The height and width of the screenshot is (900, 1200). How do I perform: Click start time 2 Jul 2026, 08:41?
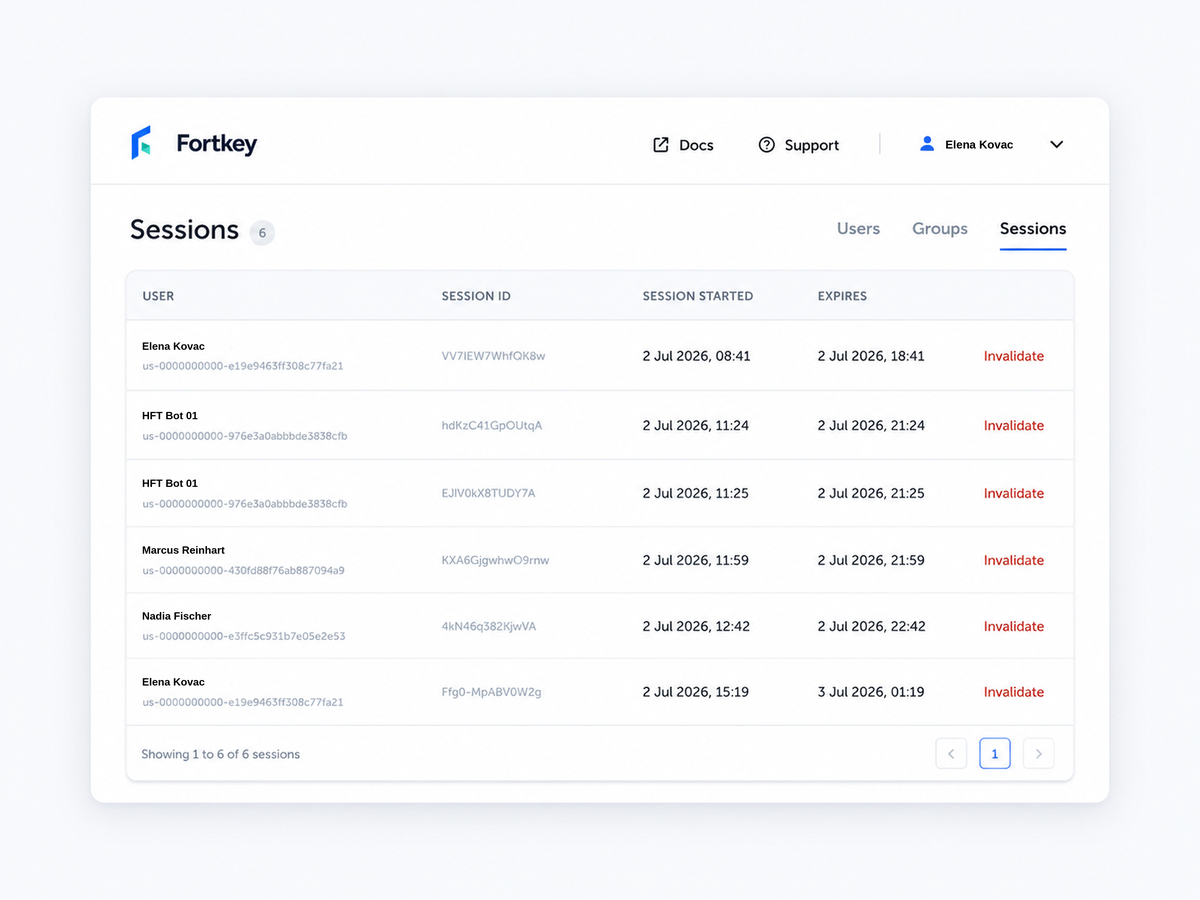[696, 356]
